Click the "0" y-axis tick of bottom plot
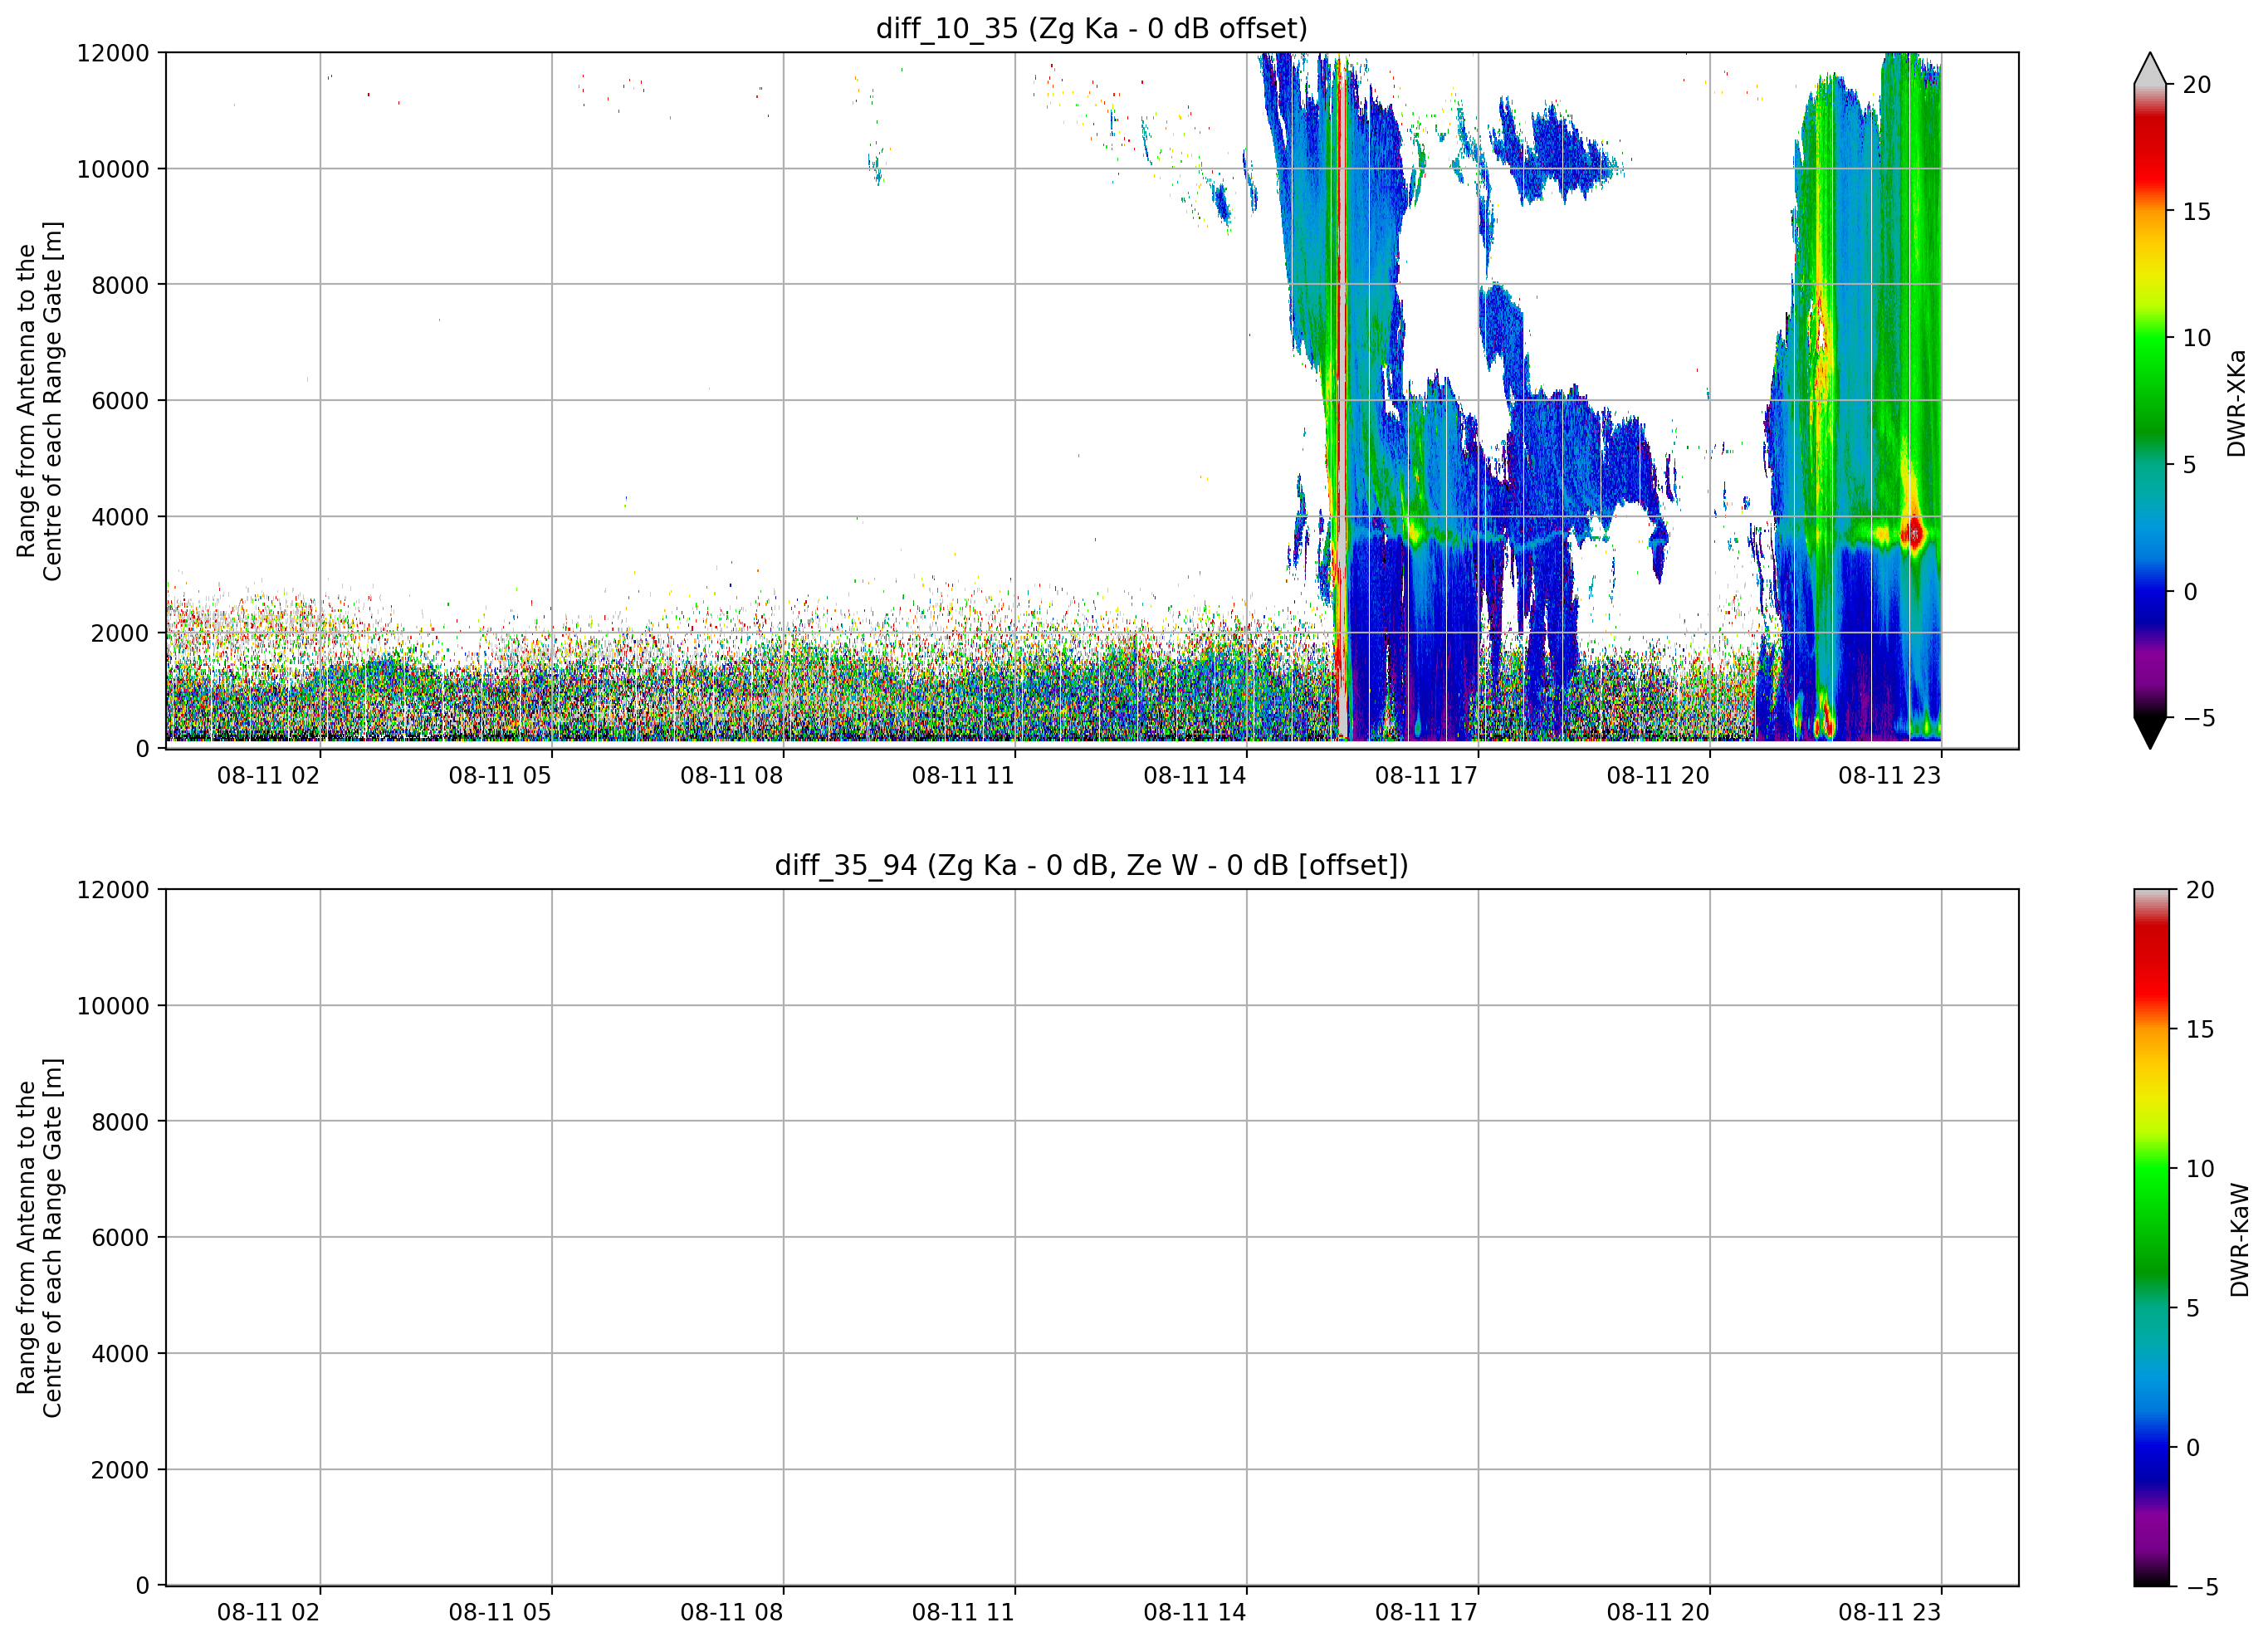Image resolution: width=2268 pixels, height=1642 pixels. (x=143, y=1586)
